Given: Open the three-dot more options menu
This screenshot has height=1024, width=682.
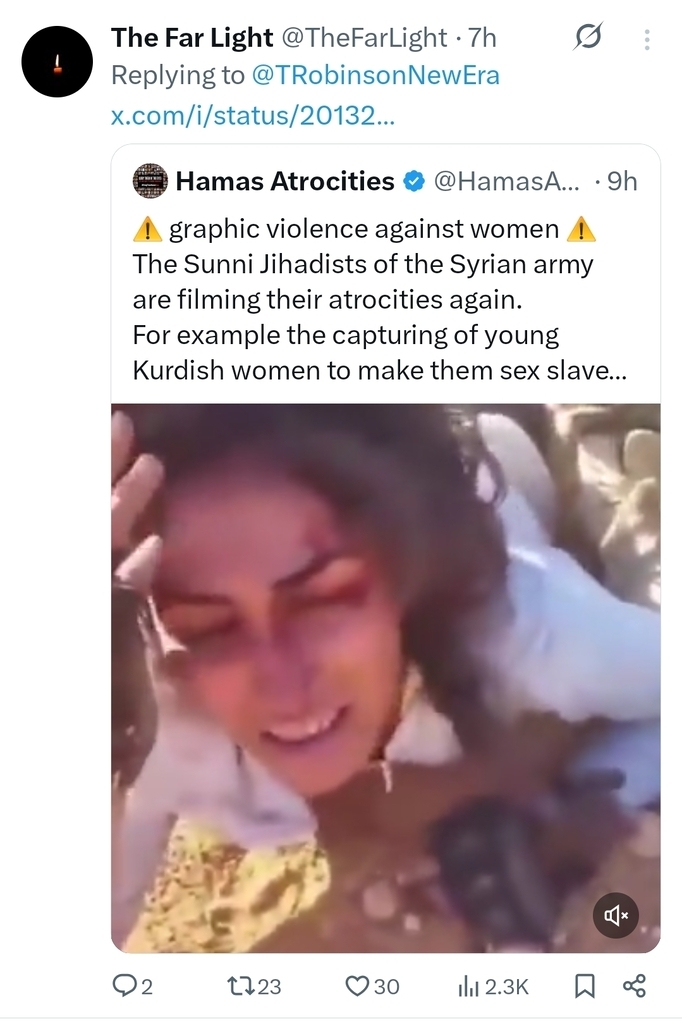Looking at the screenshot, I should pyautogui.click(x=646, y=40).
